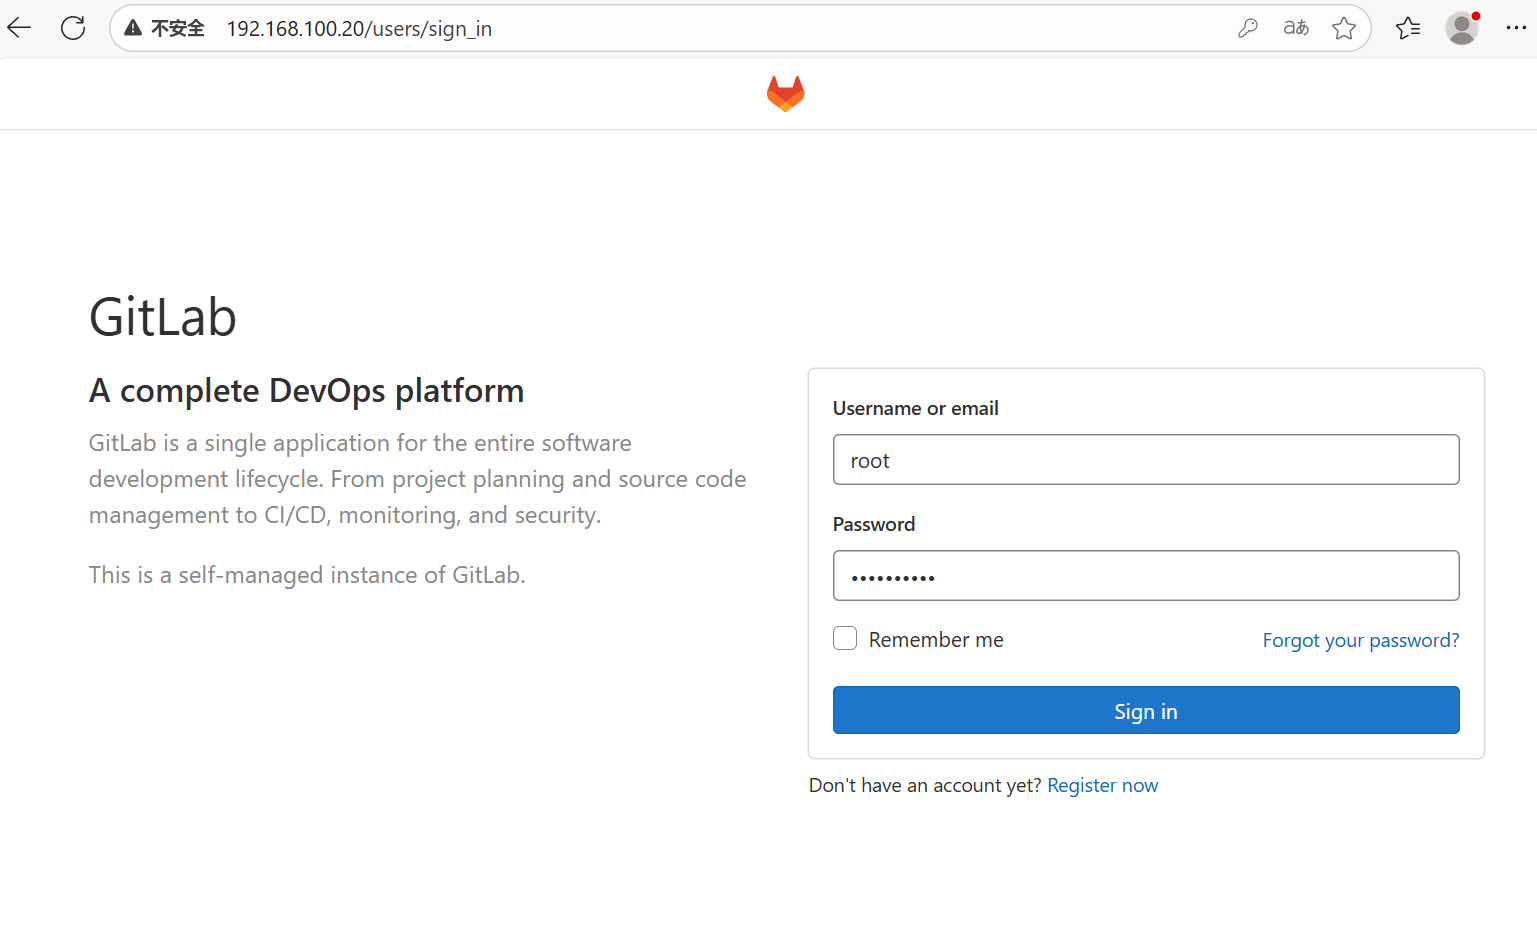Click the Password label
Screen dimensions: 1537x939
tap(874, 524)
